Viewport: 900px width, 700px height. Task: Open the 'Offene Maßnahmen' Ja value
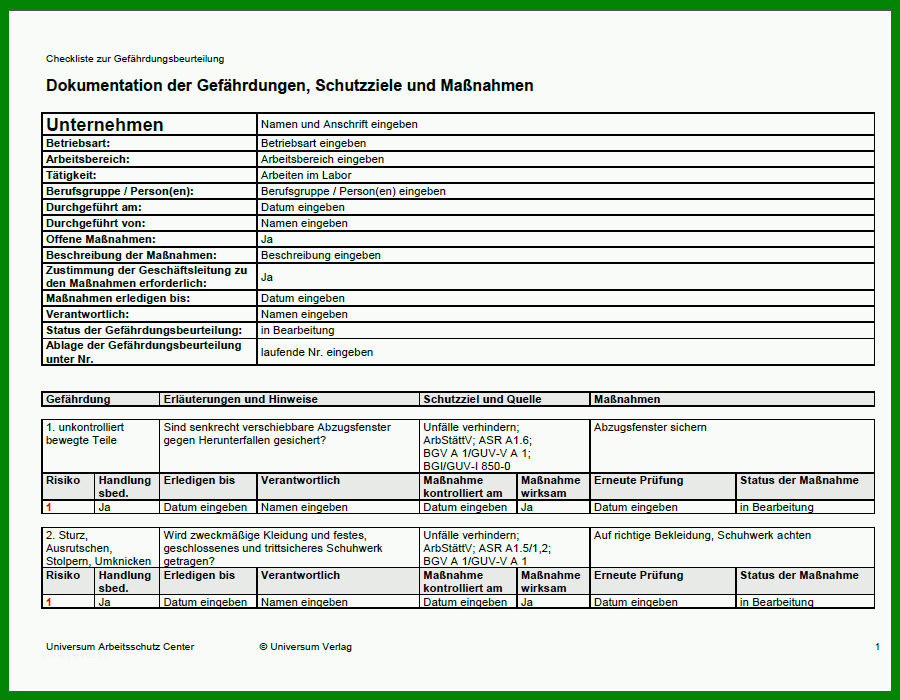tap(565, 240)
